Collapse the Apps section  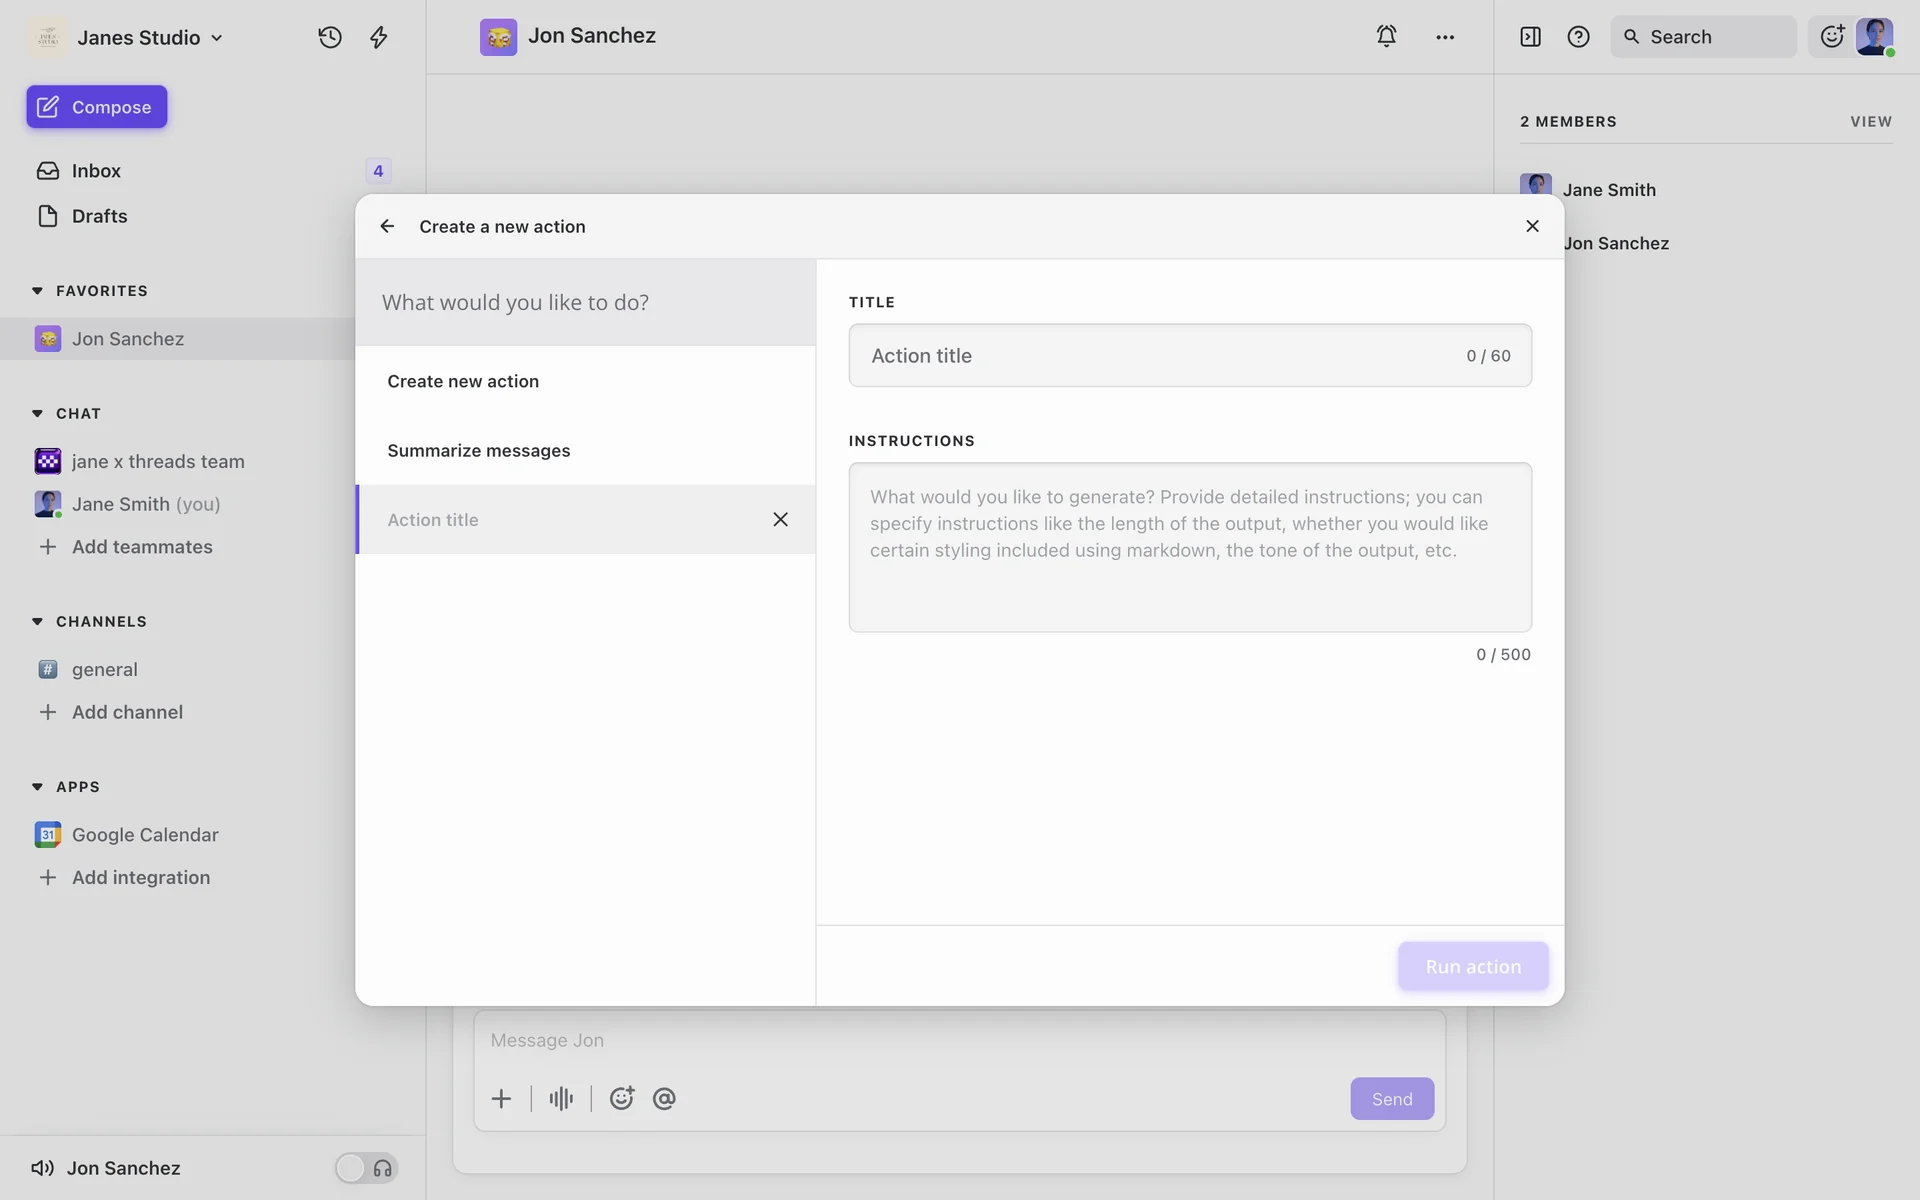point(37,787)
